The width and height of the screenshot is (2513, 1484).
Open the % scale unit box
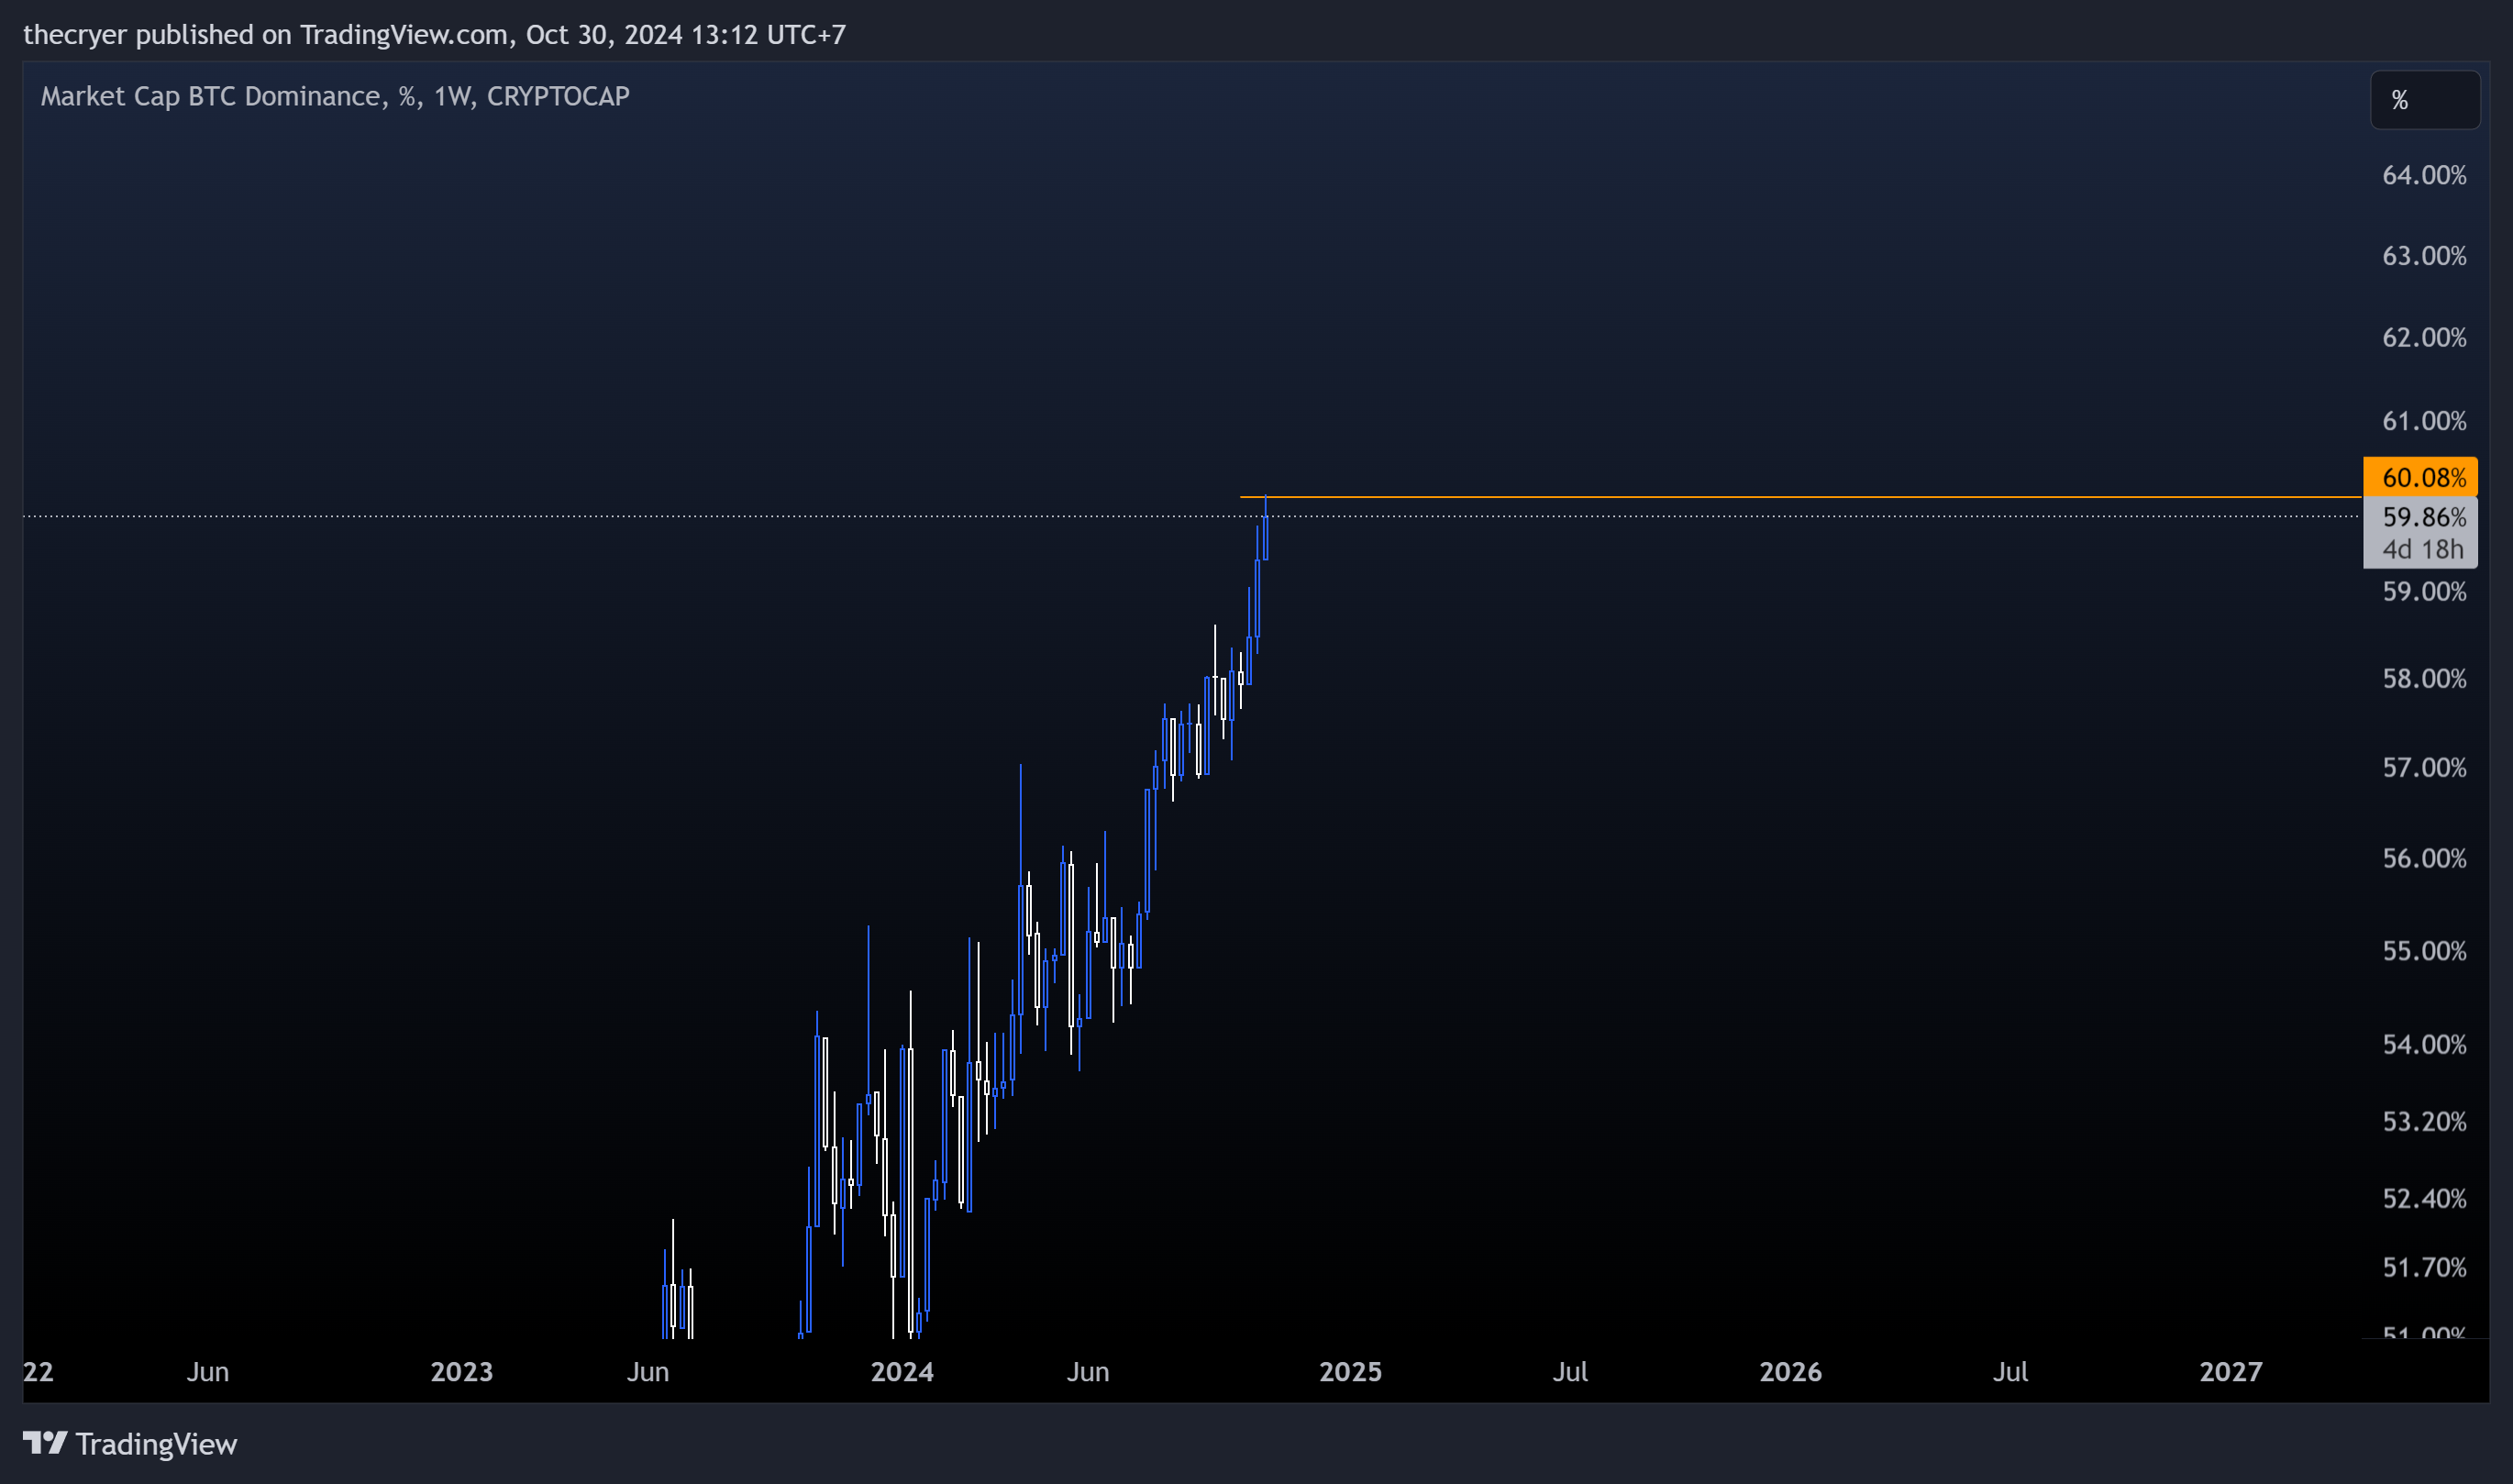[x=2425, y=100]
